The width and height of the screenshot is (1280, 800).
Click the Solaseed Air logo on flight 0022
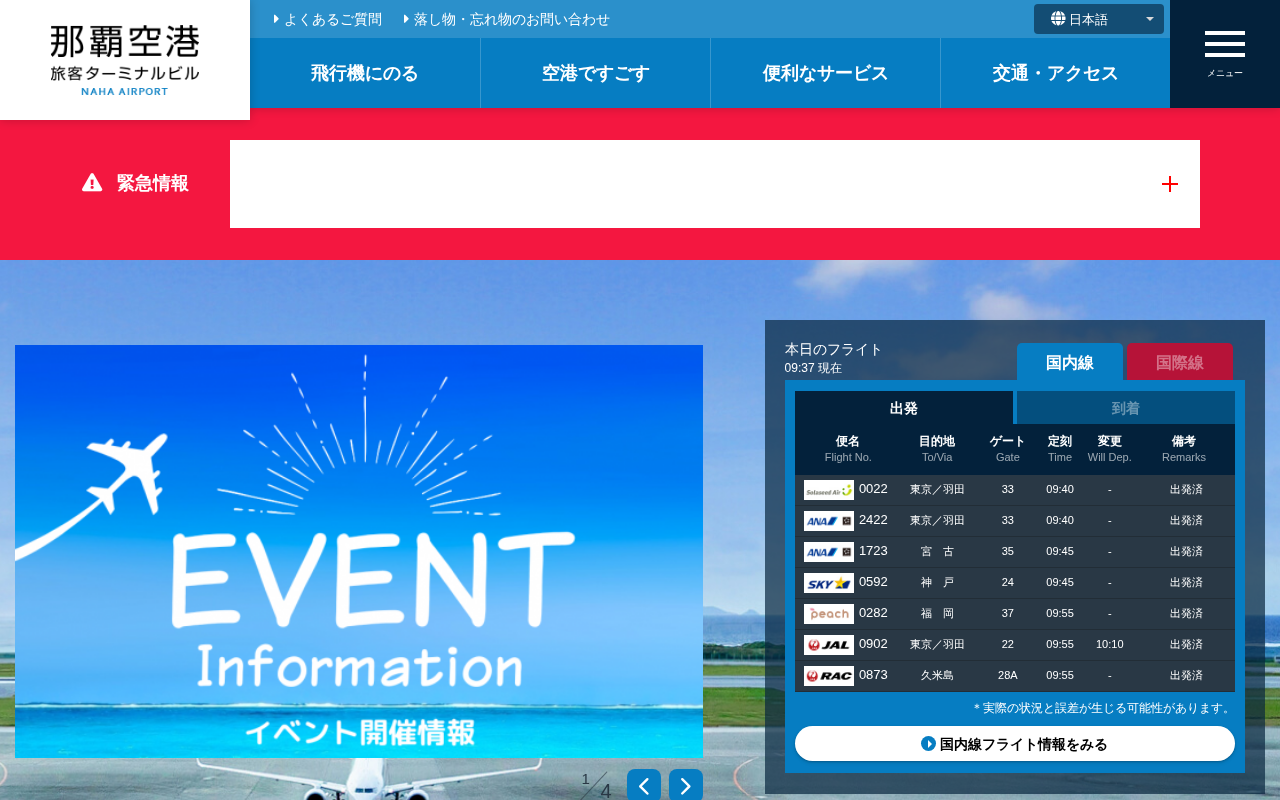pos(829,490)
